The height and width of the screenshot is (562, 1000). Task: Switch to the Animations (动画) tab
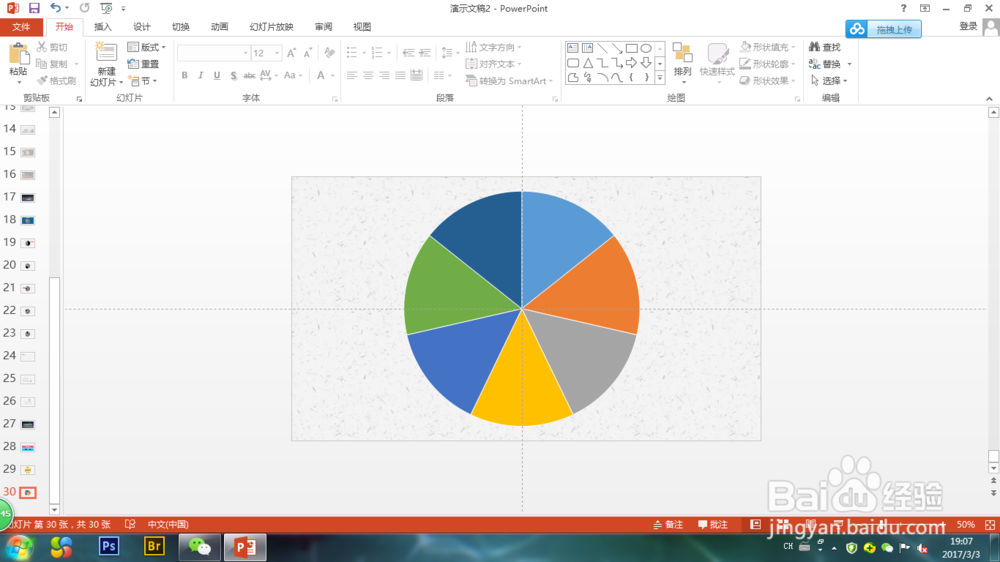coord(219,27)
